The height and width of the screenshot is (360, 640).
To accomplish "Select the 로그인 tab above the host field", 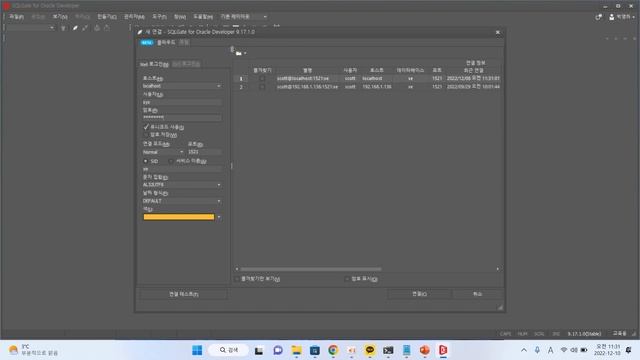I will [154, 64].
